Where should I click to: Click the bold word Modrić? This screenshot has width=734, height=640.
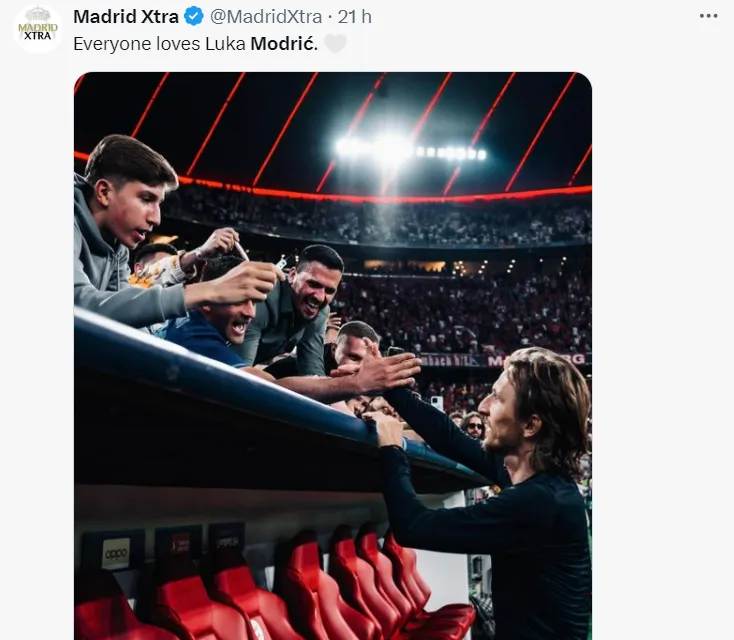(x=284, y=44)
